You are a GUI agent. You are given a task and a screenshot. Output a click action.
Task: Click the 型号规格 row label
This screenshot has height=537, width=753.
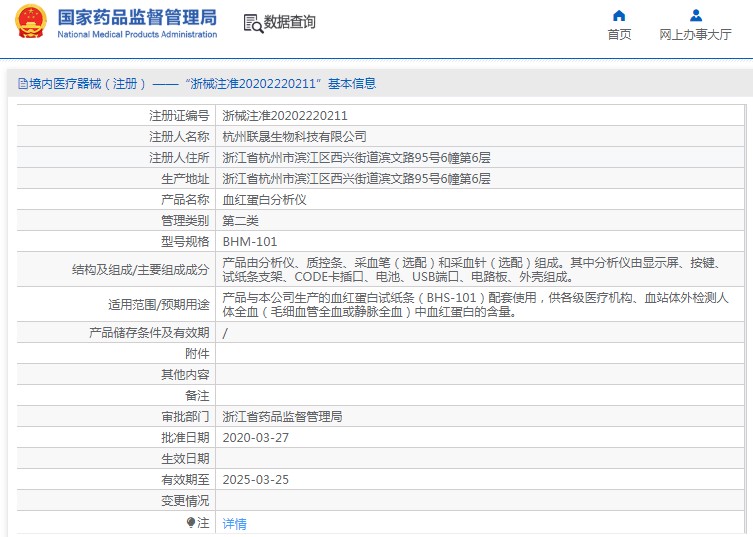[x=185, y=242]
